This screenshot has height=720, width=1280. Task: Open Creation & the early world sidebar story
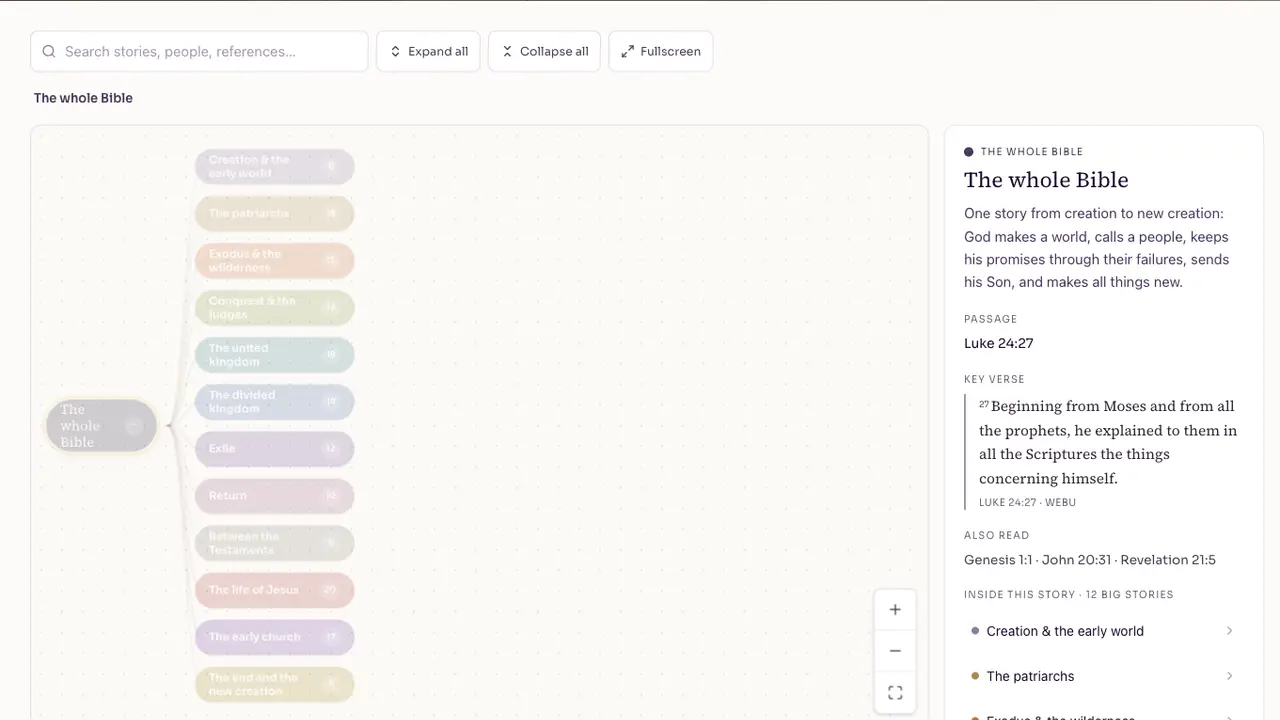click(x=1103, y=631)
